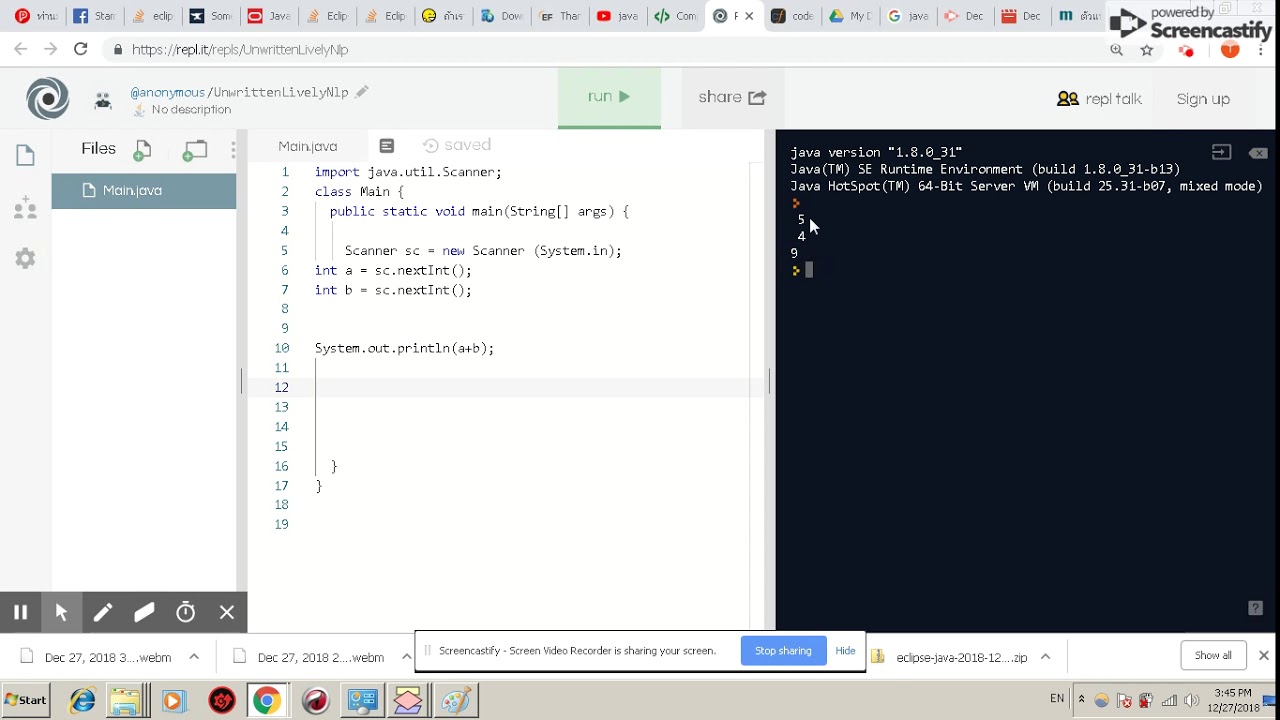Open Internet Explorer from the taskbar
Viewport: 1280px width, 720px height.
tap(82, 701)
